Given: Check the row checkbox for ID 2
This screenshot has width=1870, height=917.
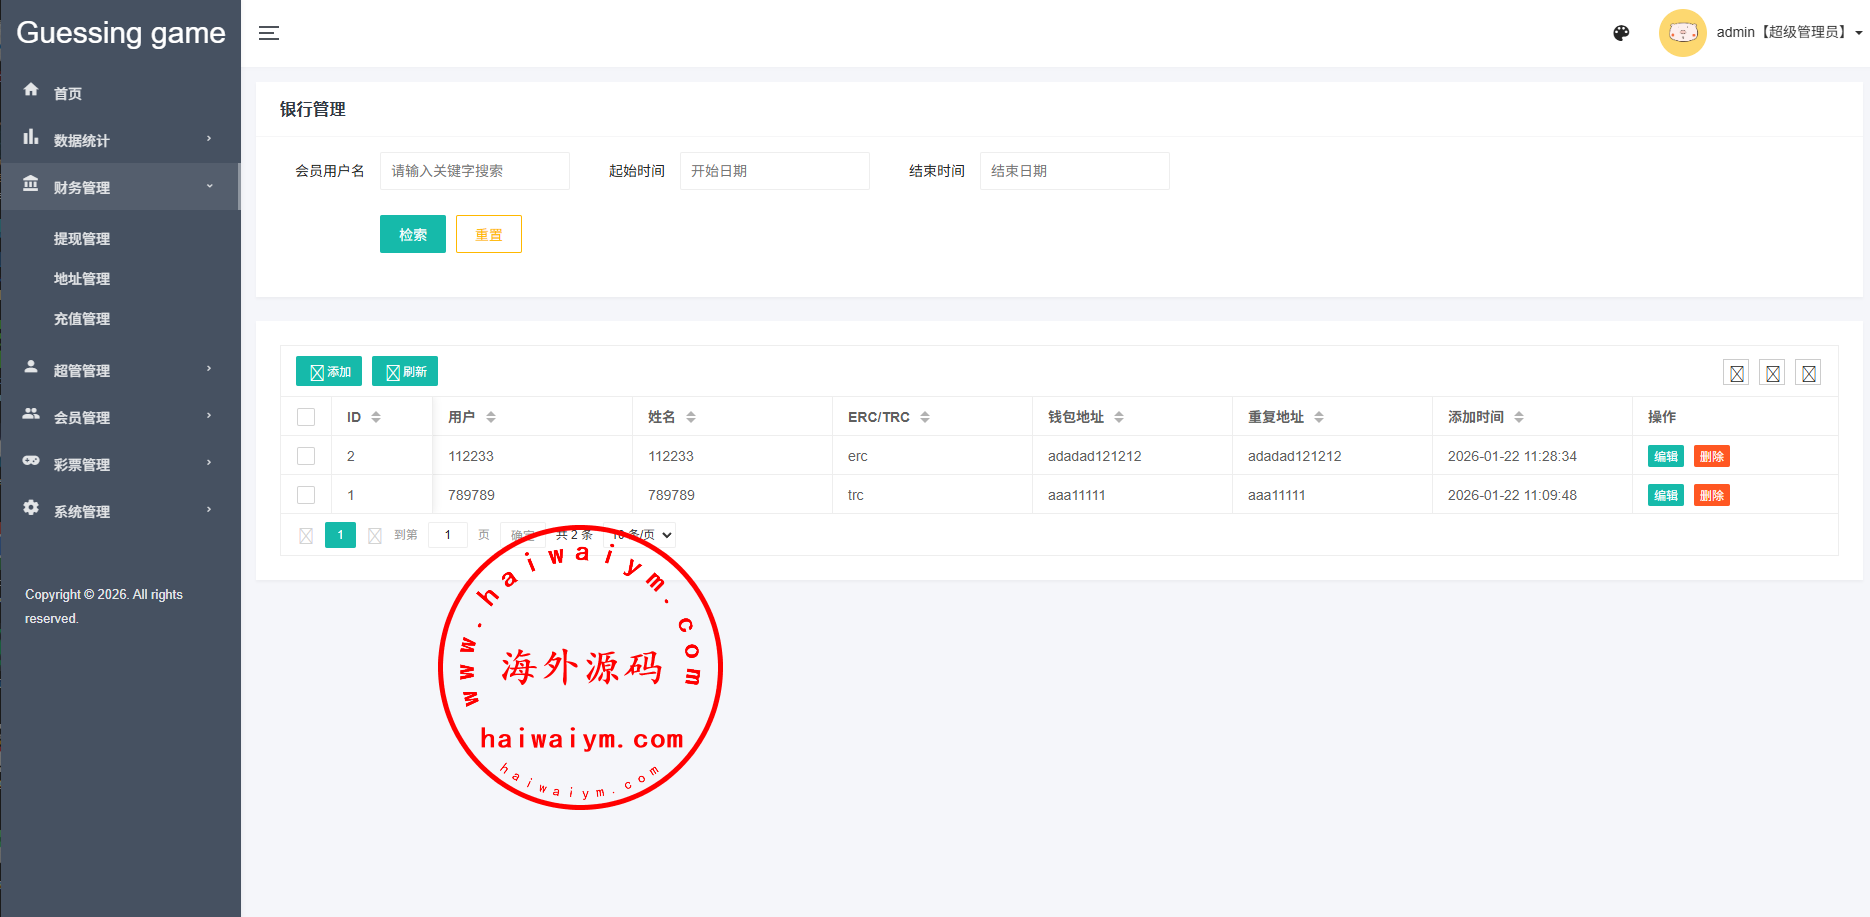Looking at the screenshot, I should click(x=306, y=456).
